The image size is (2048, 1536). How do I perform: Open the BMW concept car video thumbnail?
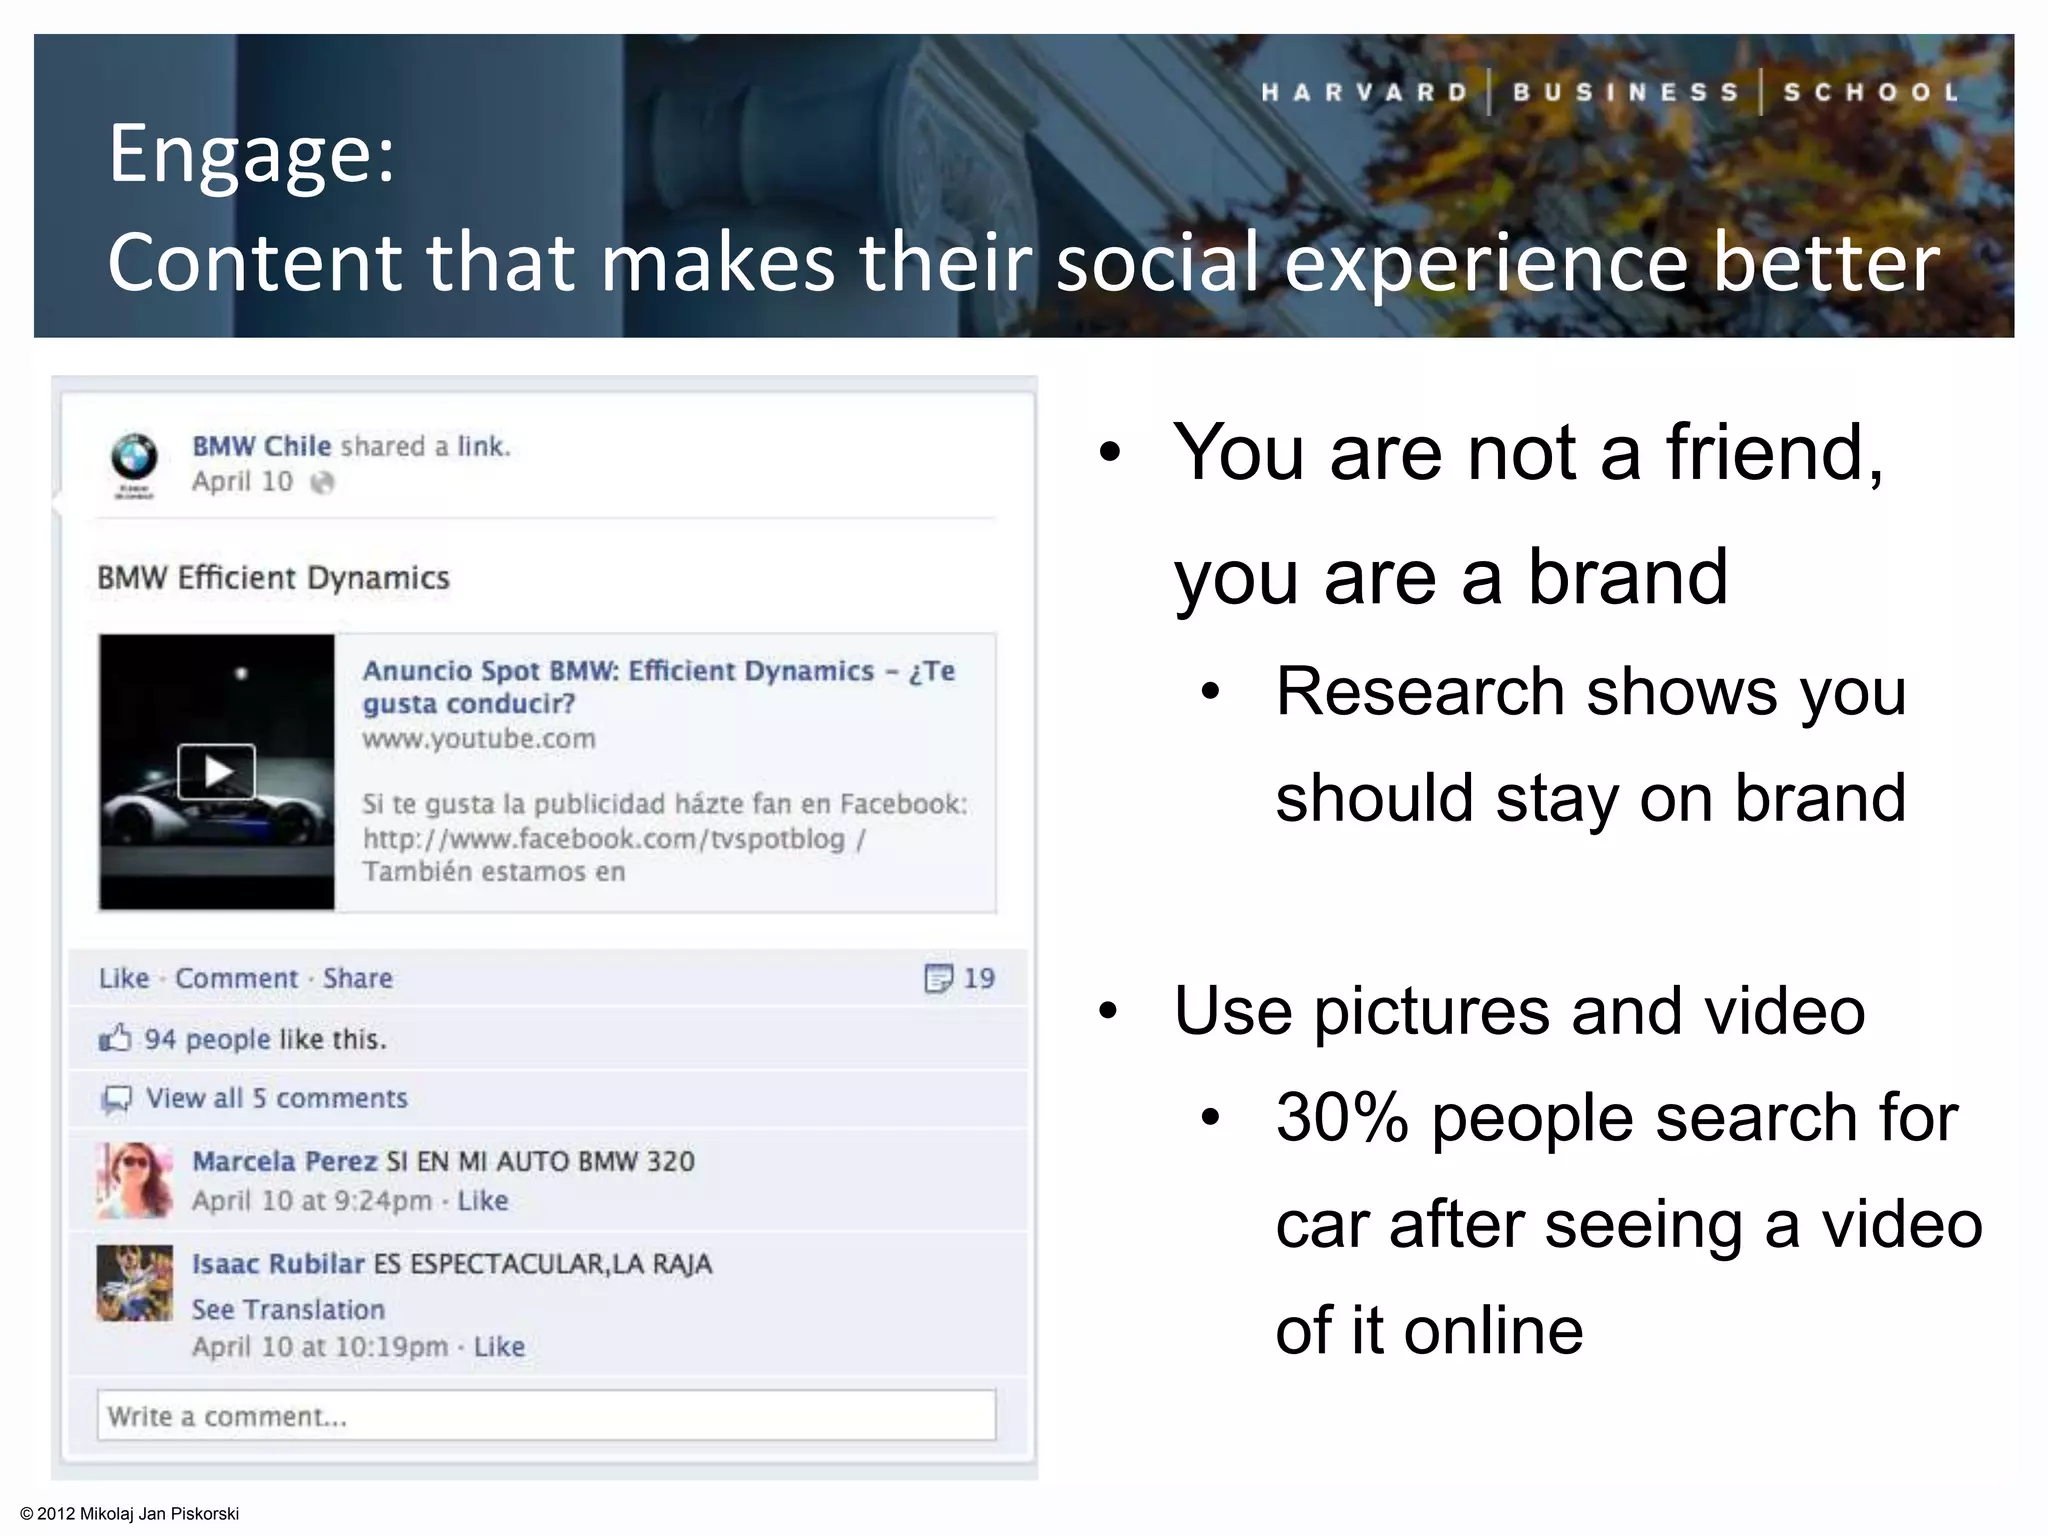coord(217,772)
